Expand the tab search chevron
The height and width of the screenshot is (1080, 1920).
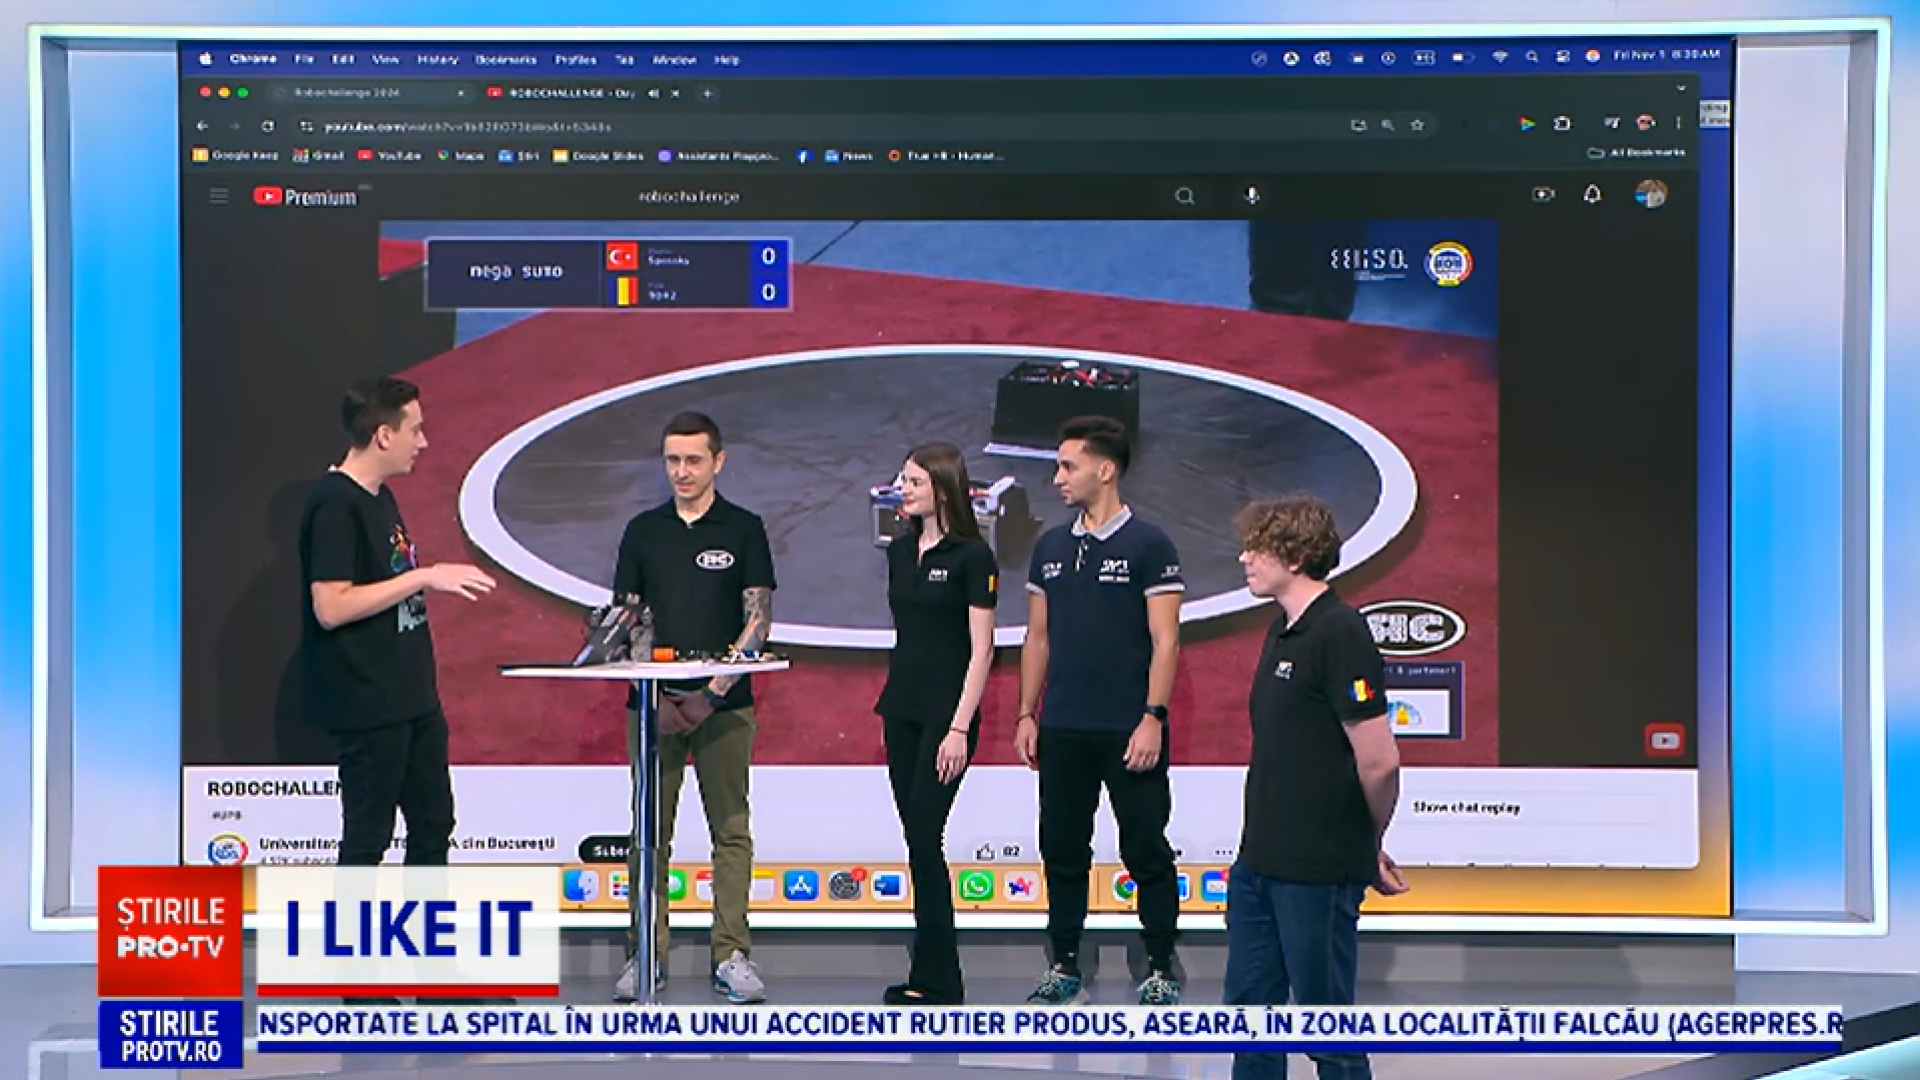click(1681, 89)
